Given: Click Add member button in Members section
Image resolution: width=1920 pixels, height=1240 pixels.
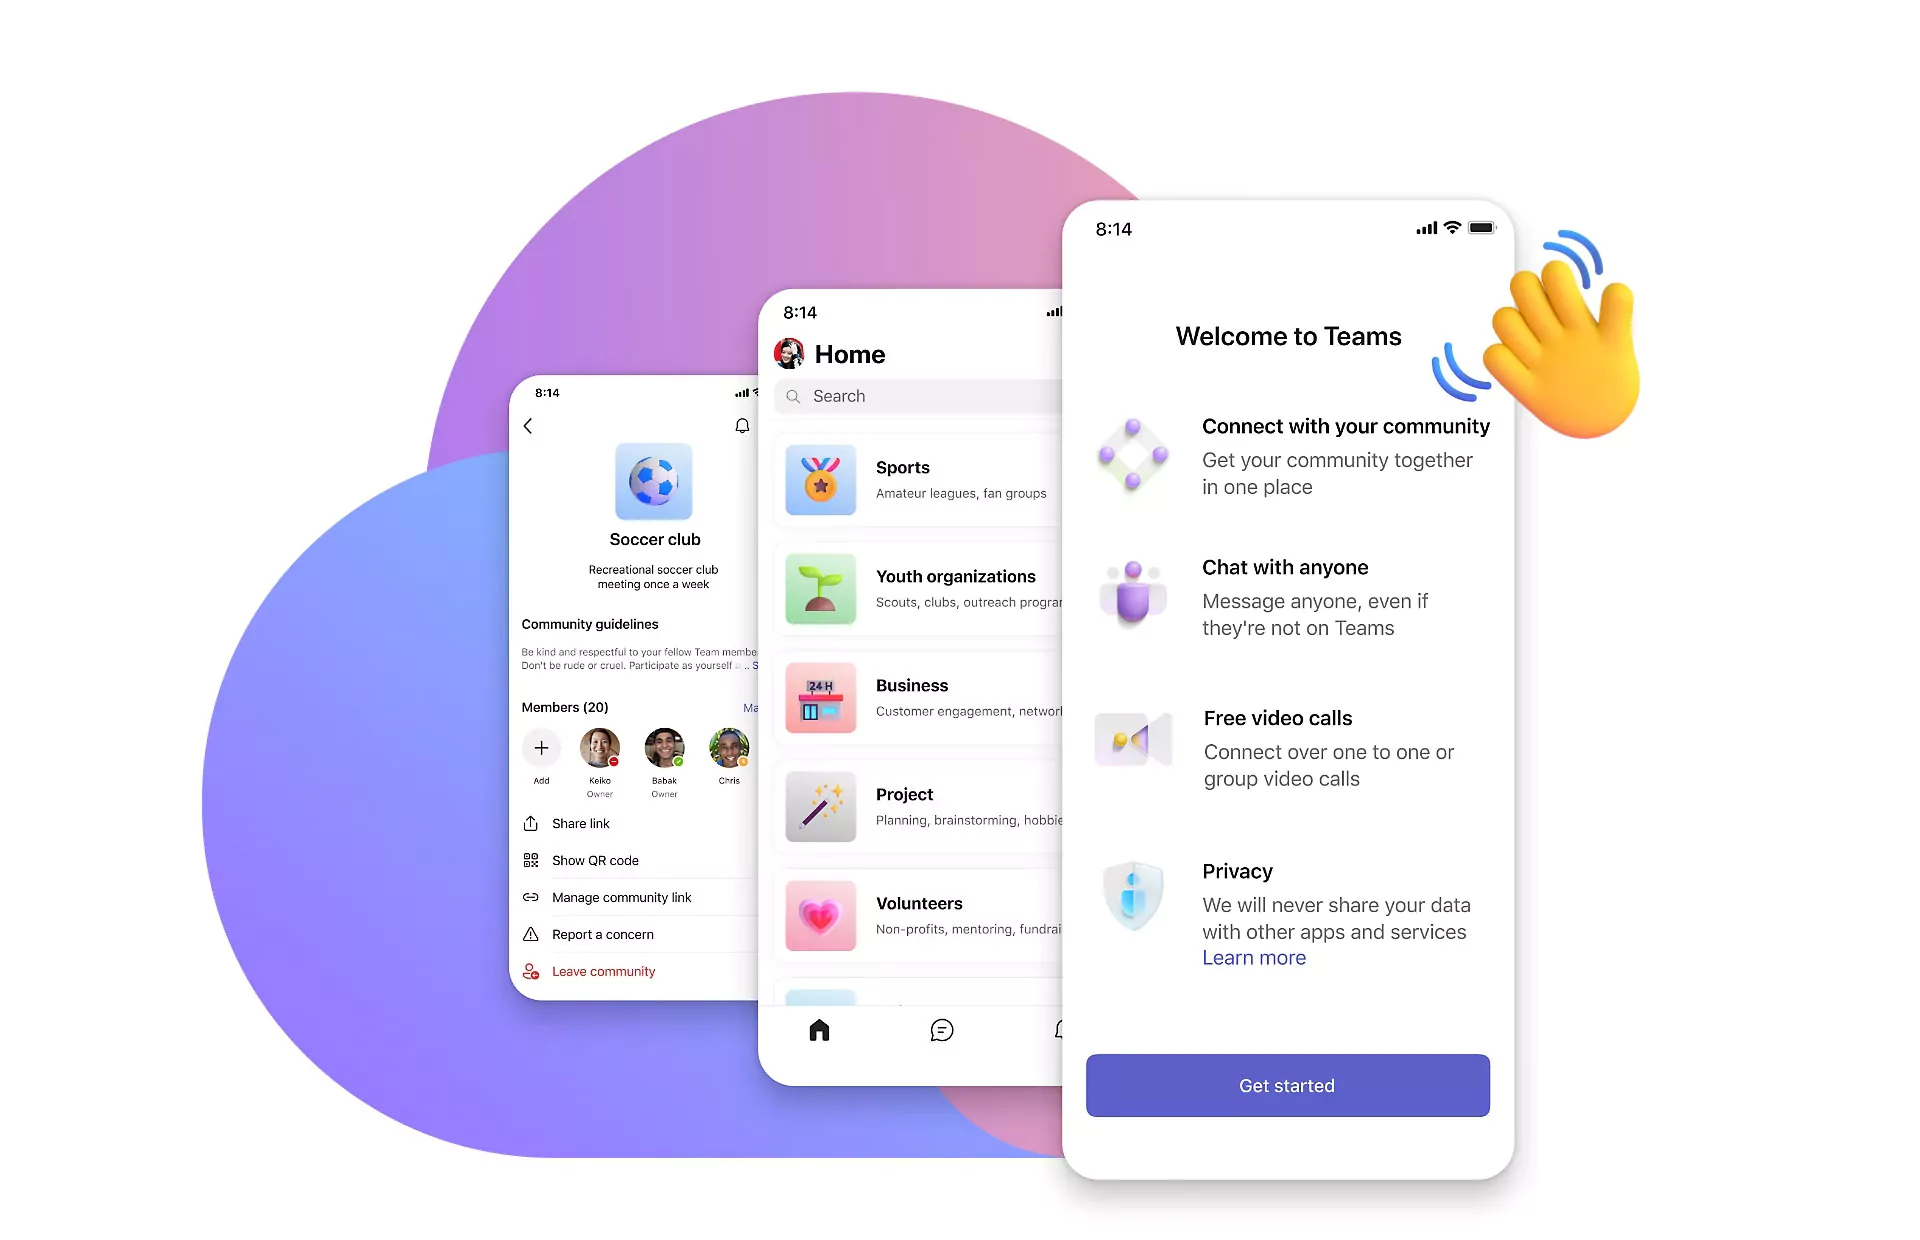Looking at the screenshot, I should 540,747.
